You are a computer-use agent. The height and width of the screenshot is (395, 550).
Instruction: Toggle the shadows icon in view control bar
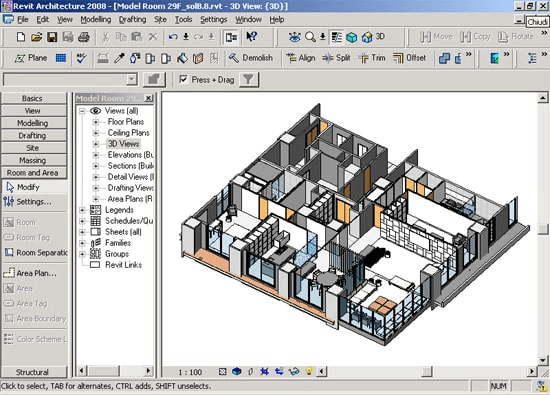point(250,371)
